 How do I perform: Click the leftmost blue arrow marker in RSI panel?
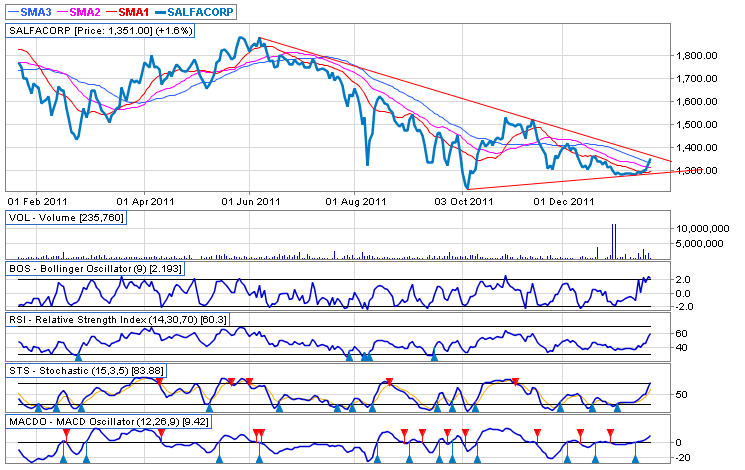[78, 357]
